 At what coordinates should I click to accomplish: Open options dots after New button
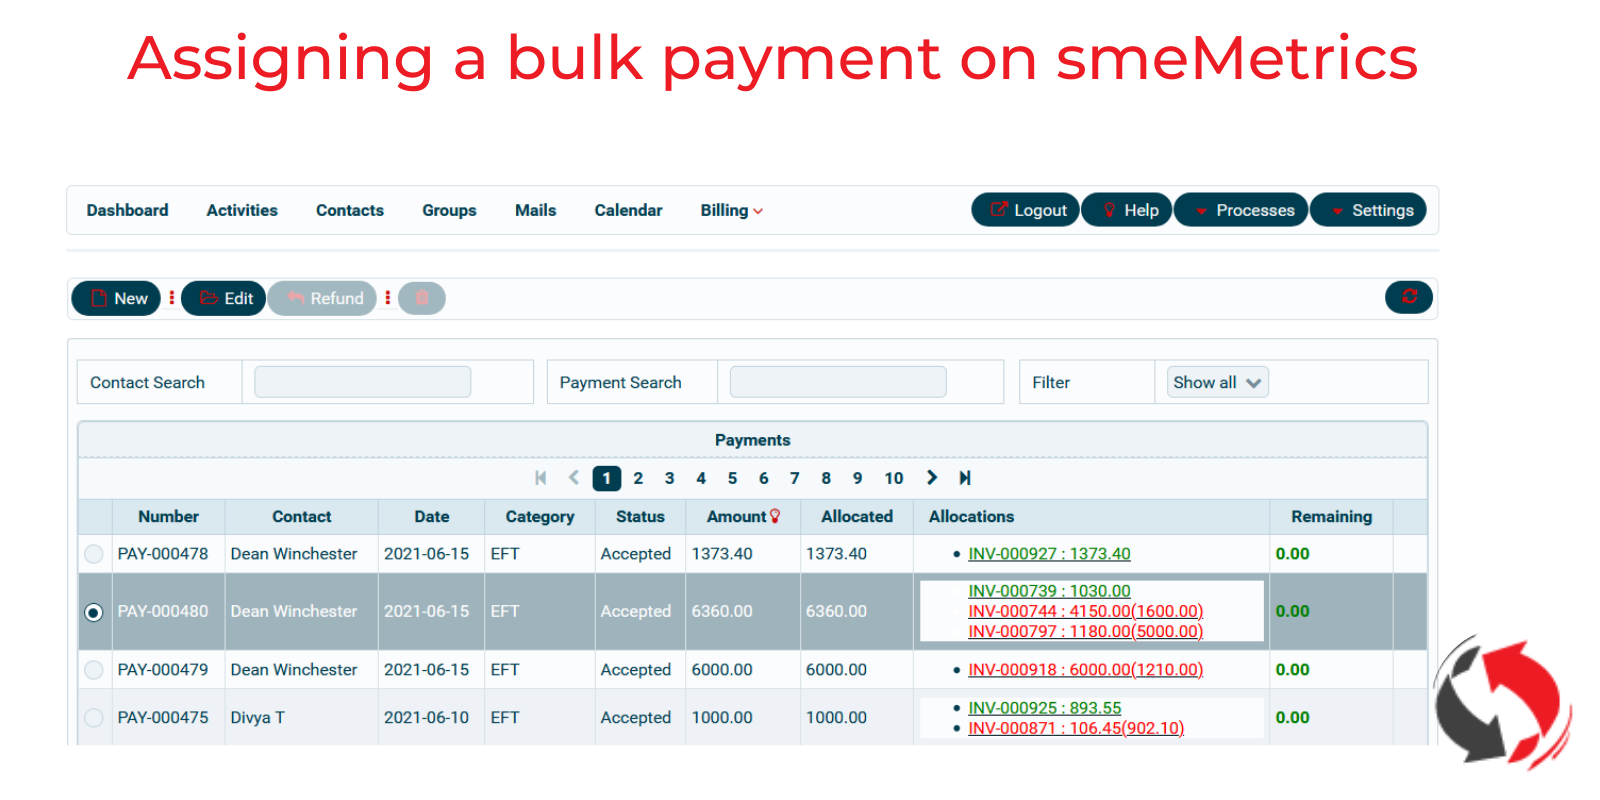[x=172, y=298]
